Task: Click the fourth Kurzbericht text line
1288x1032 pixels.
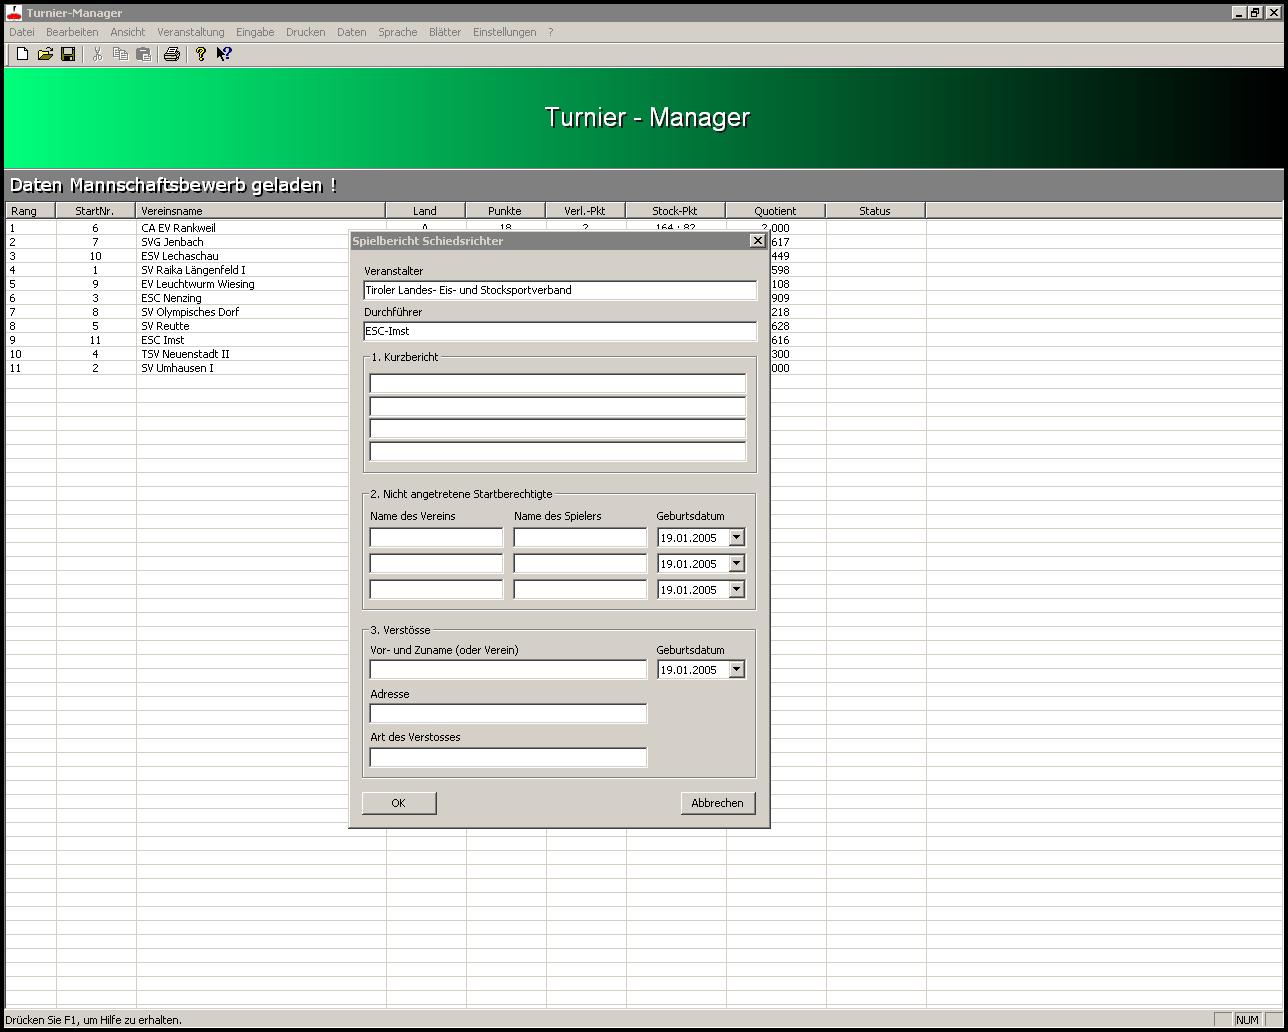Action: [558, 452]
